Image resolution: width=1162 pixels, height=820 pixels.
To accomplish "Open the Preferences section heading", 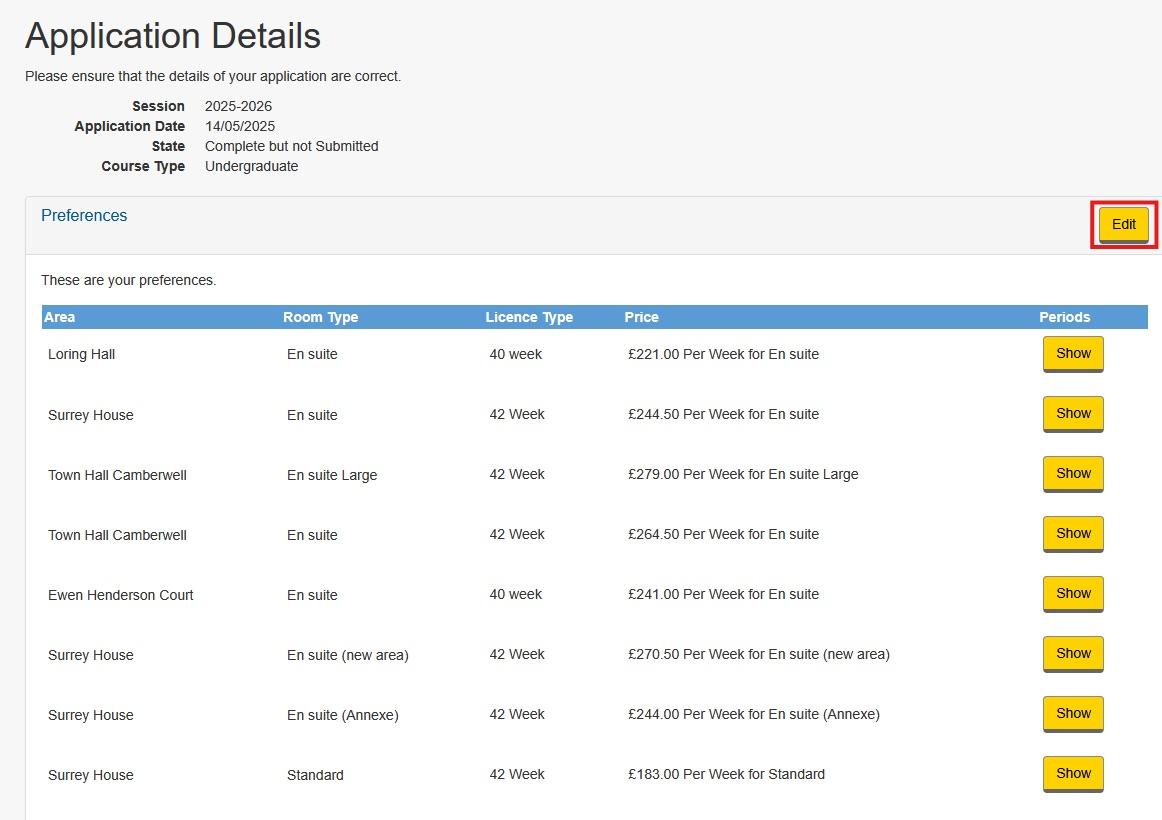I will pos(84,215).
